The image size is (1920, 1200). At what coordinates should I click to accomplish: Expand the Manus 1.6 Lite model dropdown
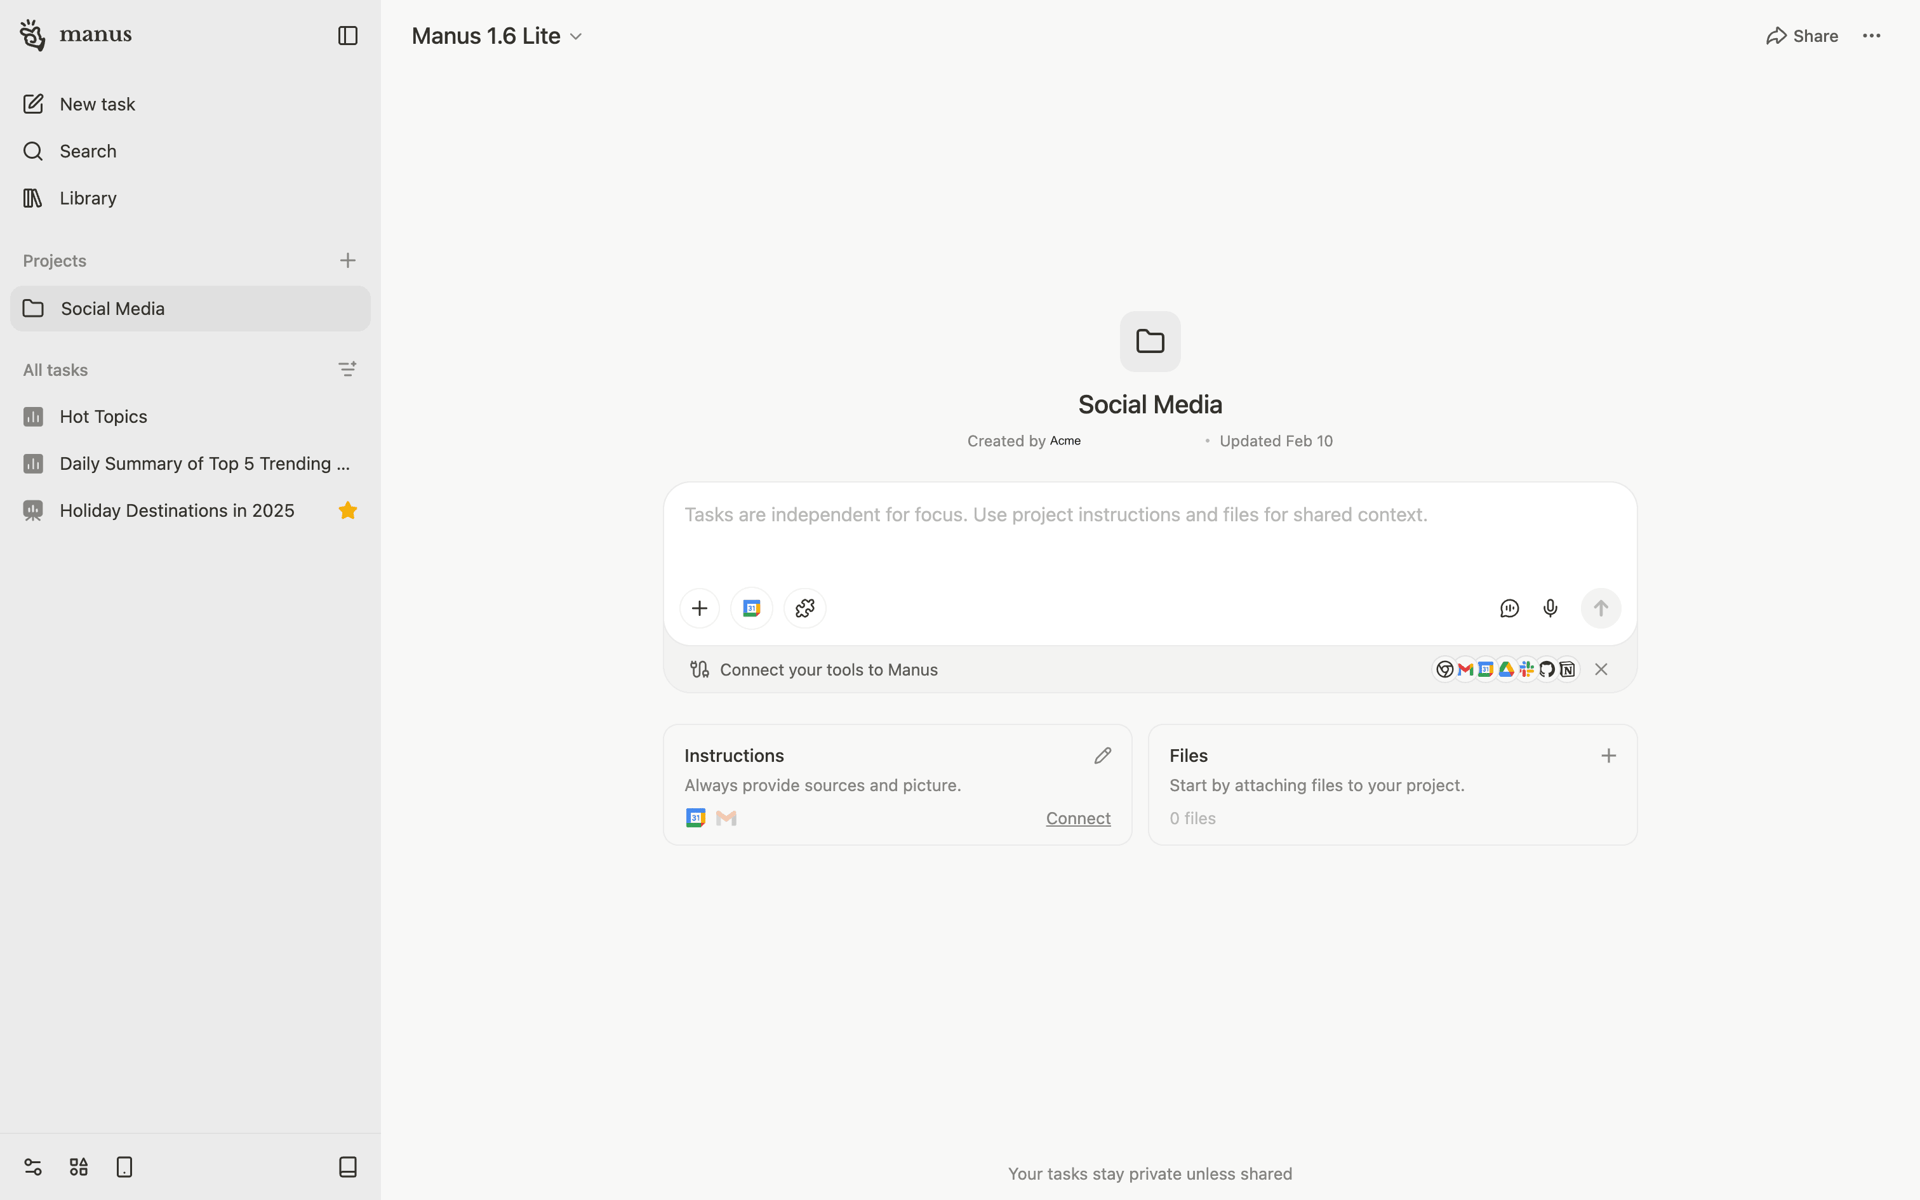click(x=497, y=36)
